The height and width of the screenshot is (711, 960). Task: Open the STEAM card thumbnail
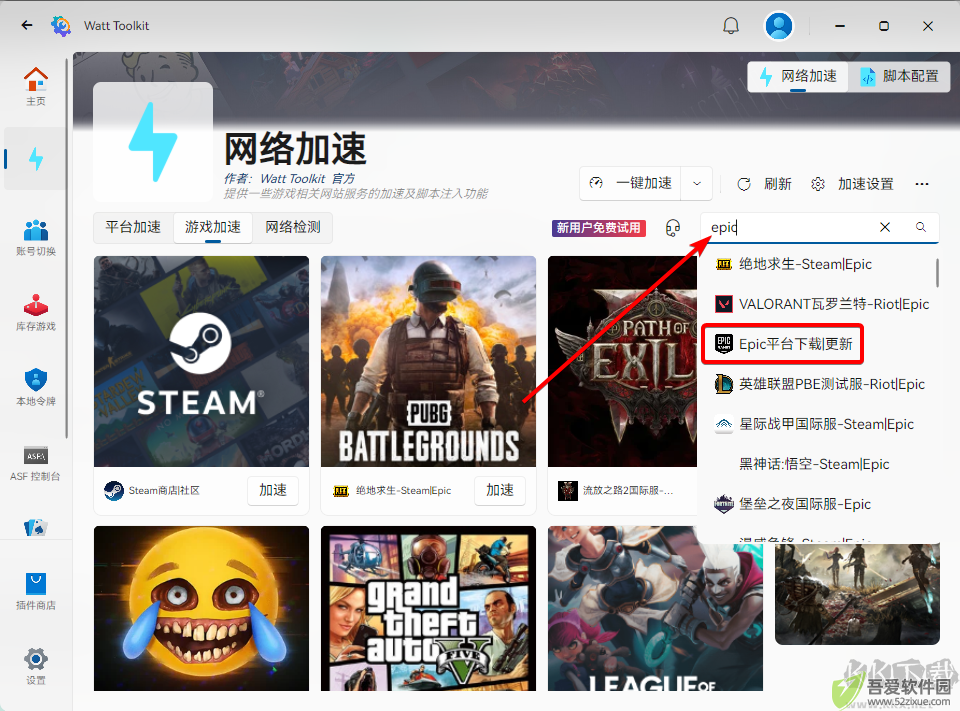pos(201,361)
